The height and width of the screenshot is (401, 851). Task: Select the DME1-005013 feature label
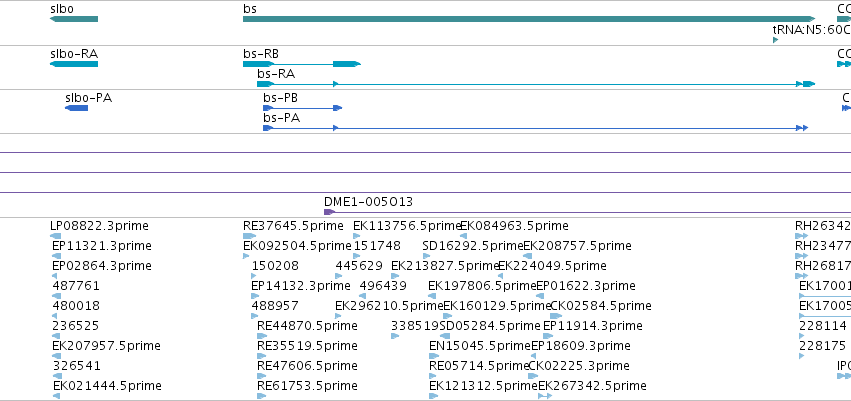(369, 202)
